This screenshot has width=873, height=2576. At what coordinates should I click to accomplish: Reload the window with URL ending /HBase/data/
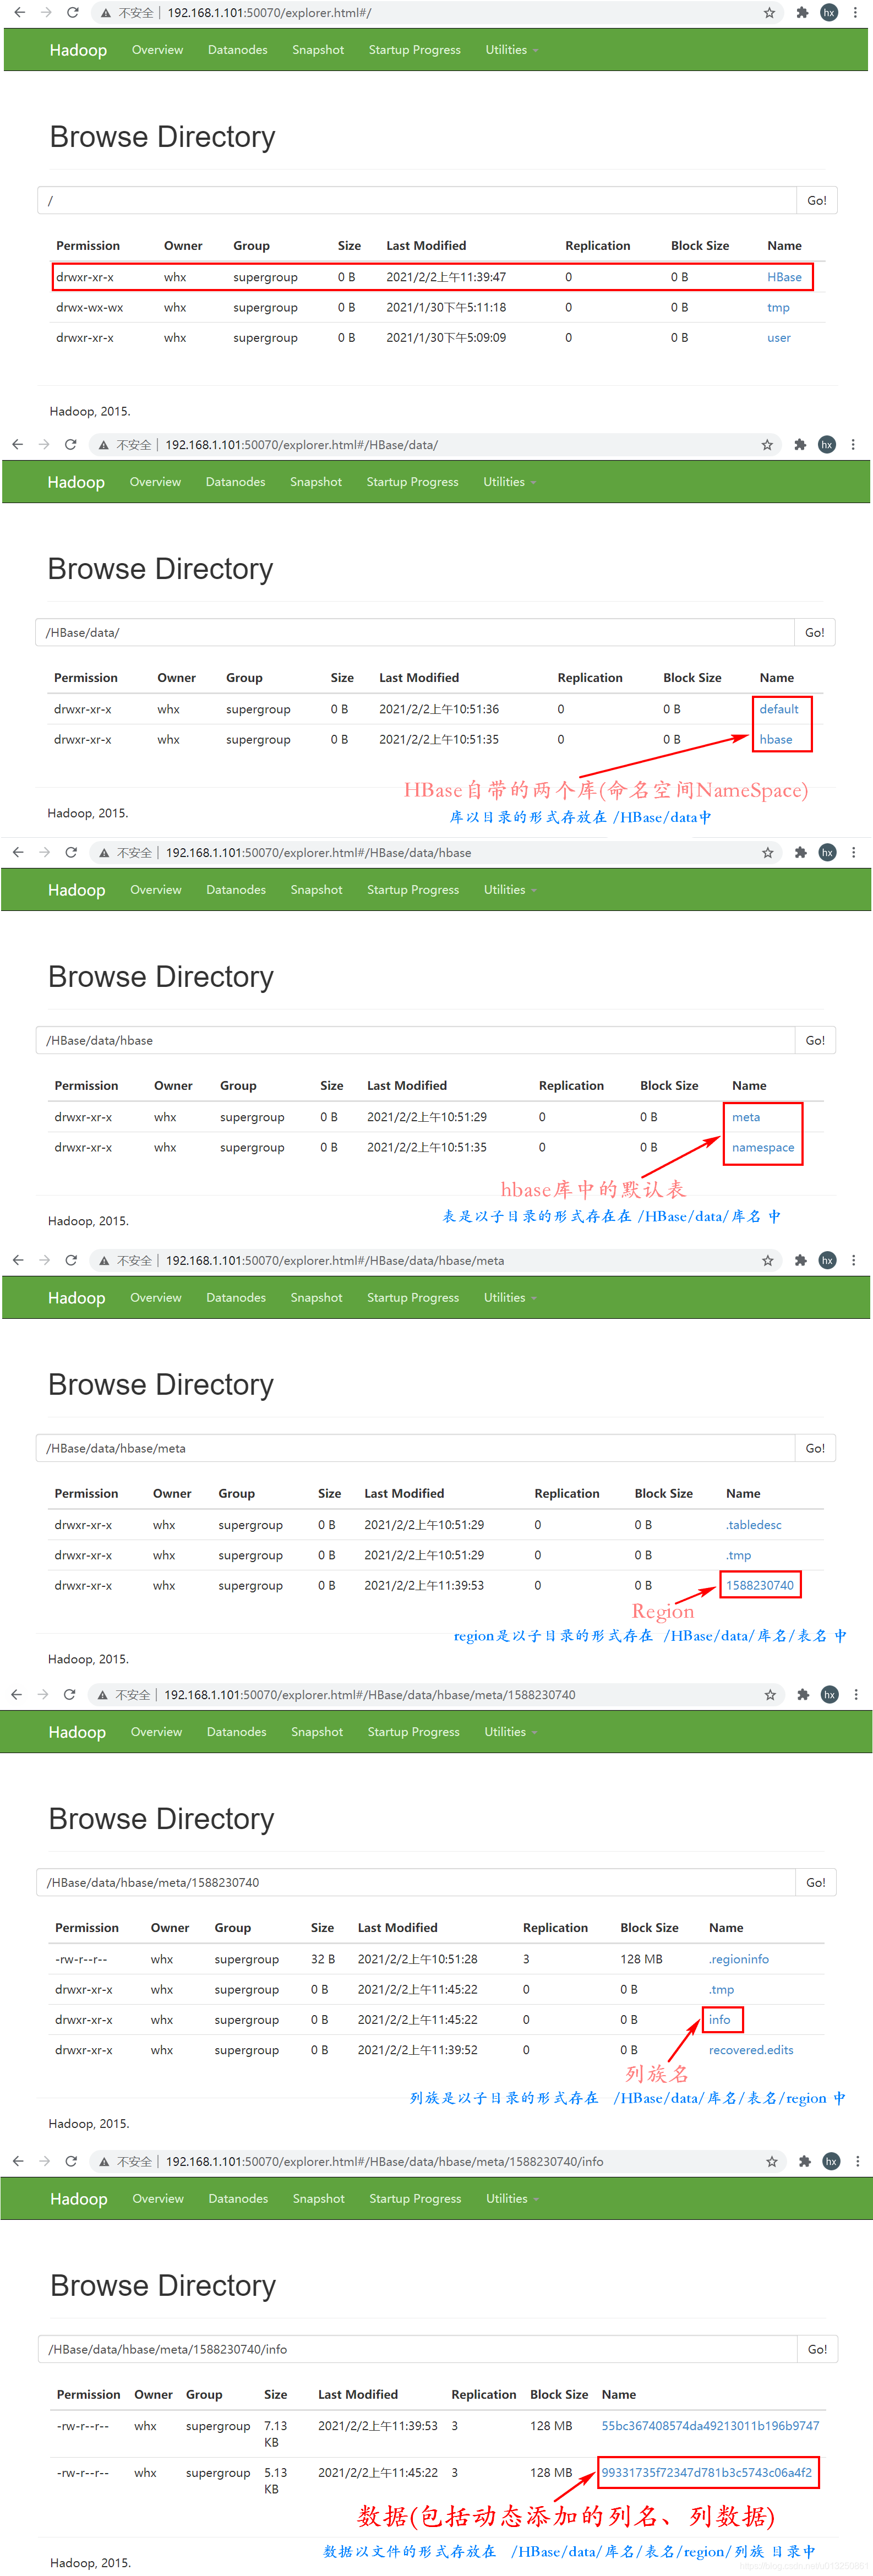70,445
